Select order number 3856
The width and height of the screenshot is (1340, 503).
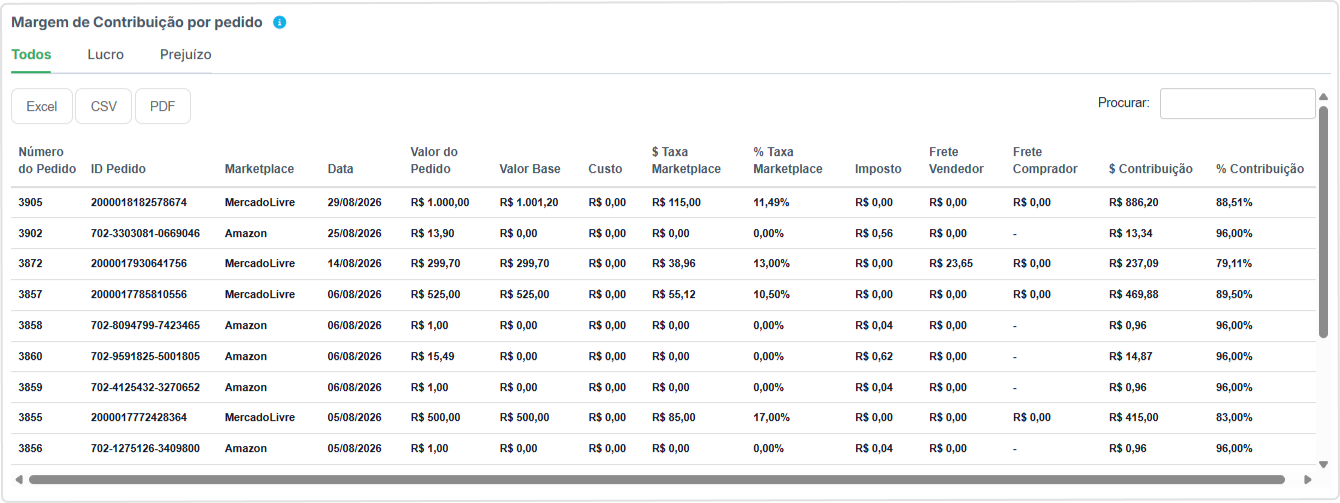coord(30,448)
